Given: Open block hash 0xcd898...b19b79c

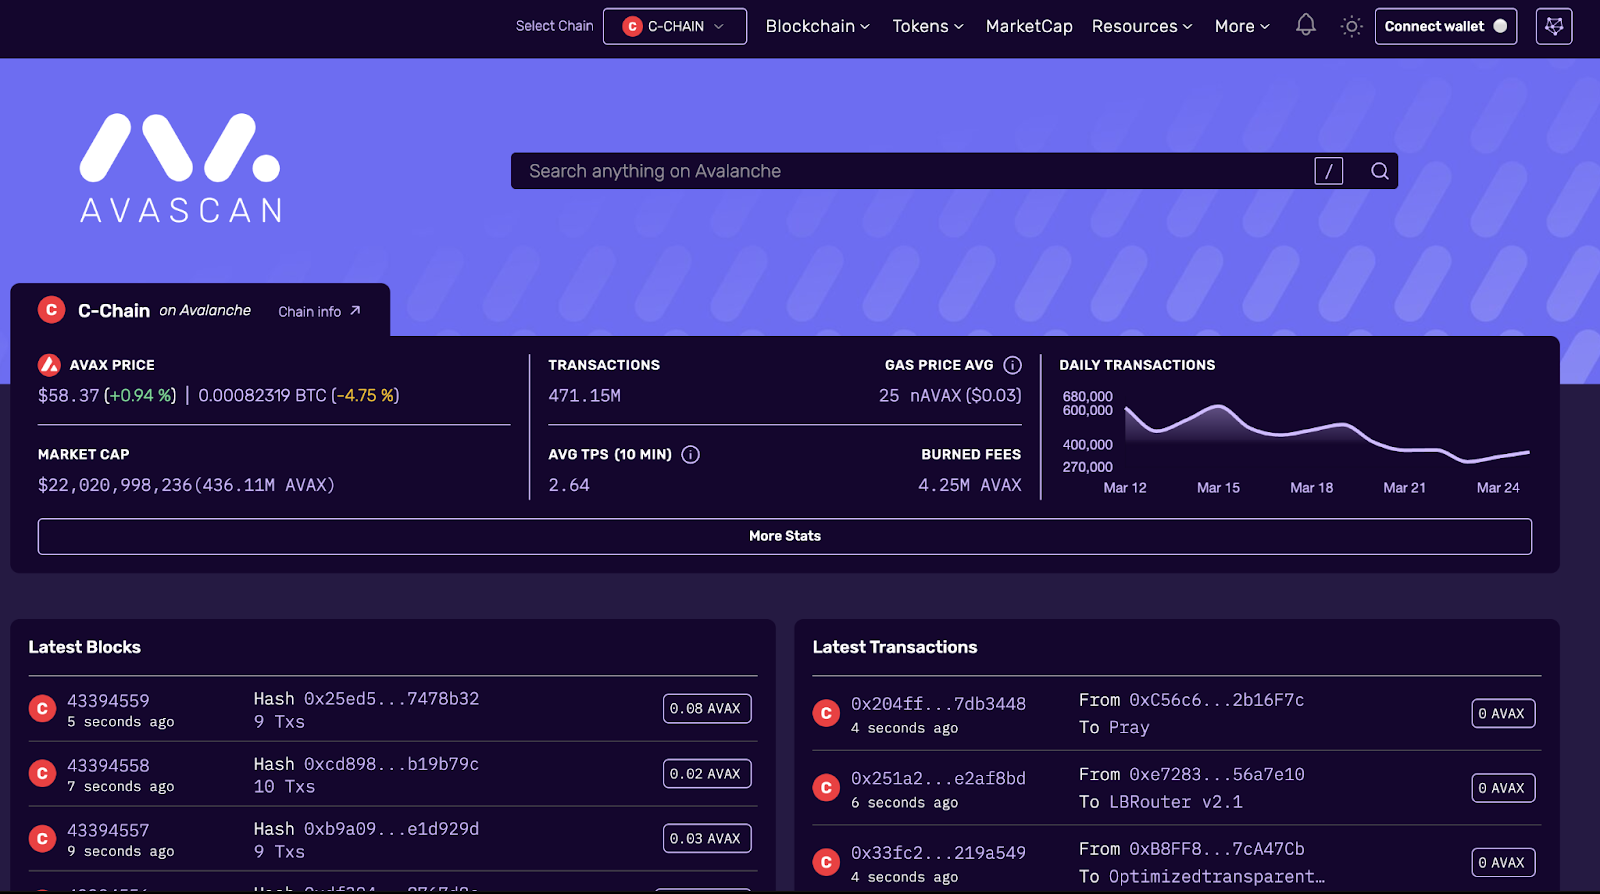Looking at the screenshot, I should point(391,764).
